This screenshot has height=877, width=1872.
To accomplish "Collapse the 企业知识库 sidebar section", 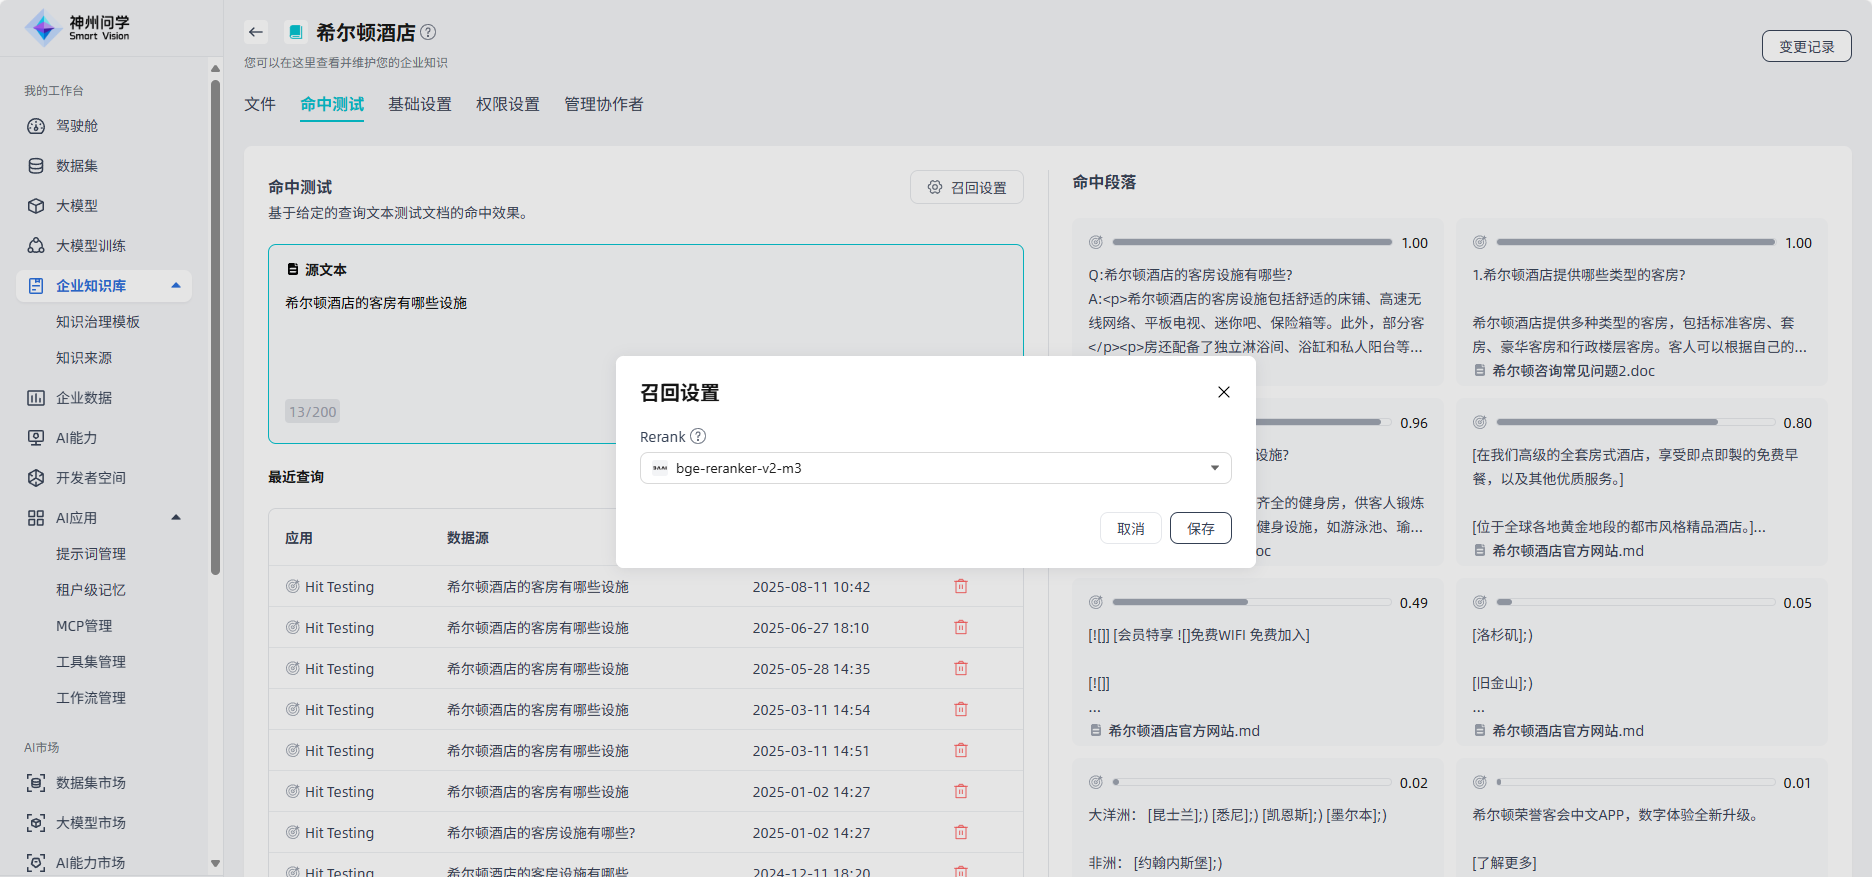I will 176,286.
